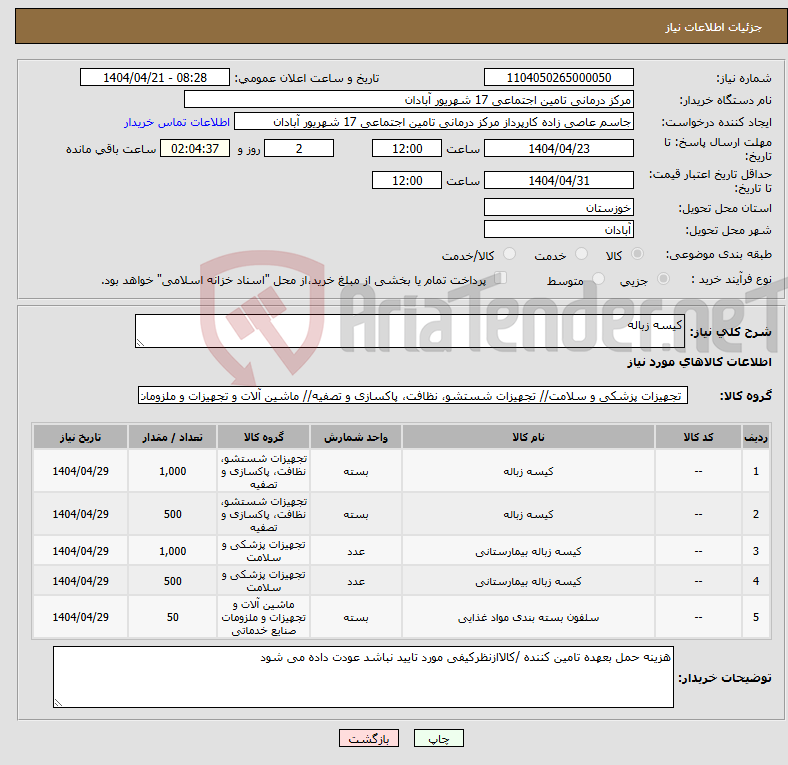Click the date 1404/04/29 in row 5
Image resolution: width=788 pixels, height=765 pixels.
point(80,617)
